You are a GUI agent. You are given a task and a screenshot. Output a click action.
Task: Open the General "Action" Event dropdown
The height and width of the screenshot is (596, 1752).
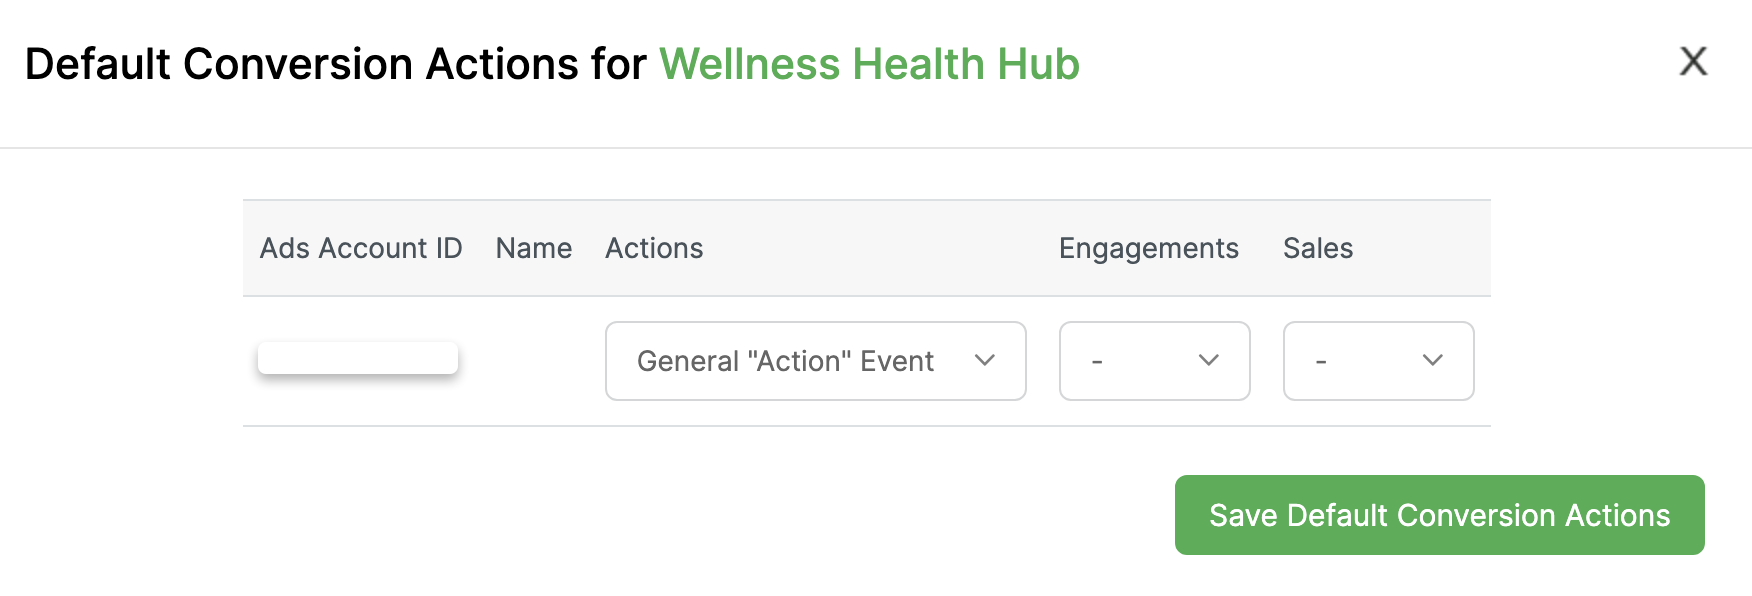pos(815,361)
